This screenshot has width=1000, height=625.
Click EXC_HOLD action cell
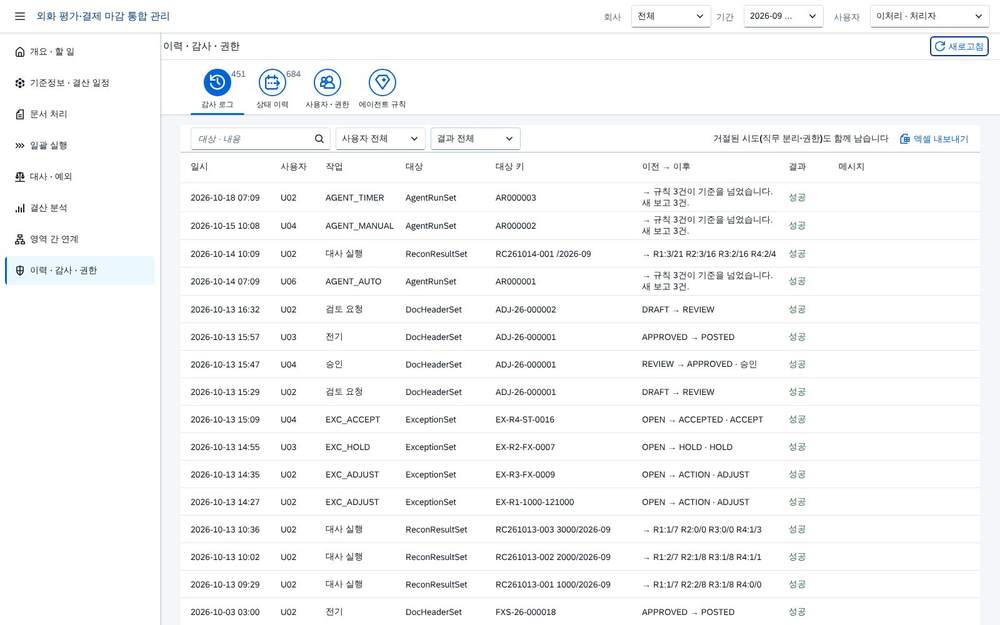[348, 447]
